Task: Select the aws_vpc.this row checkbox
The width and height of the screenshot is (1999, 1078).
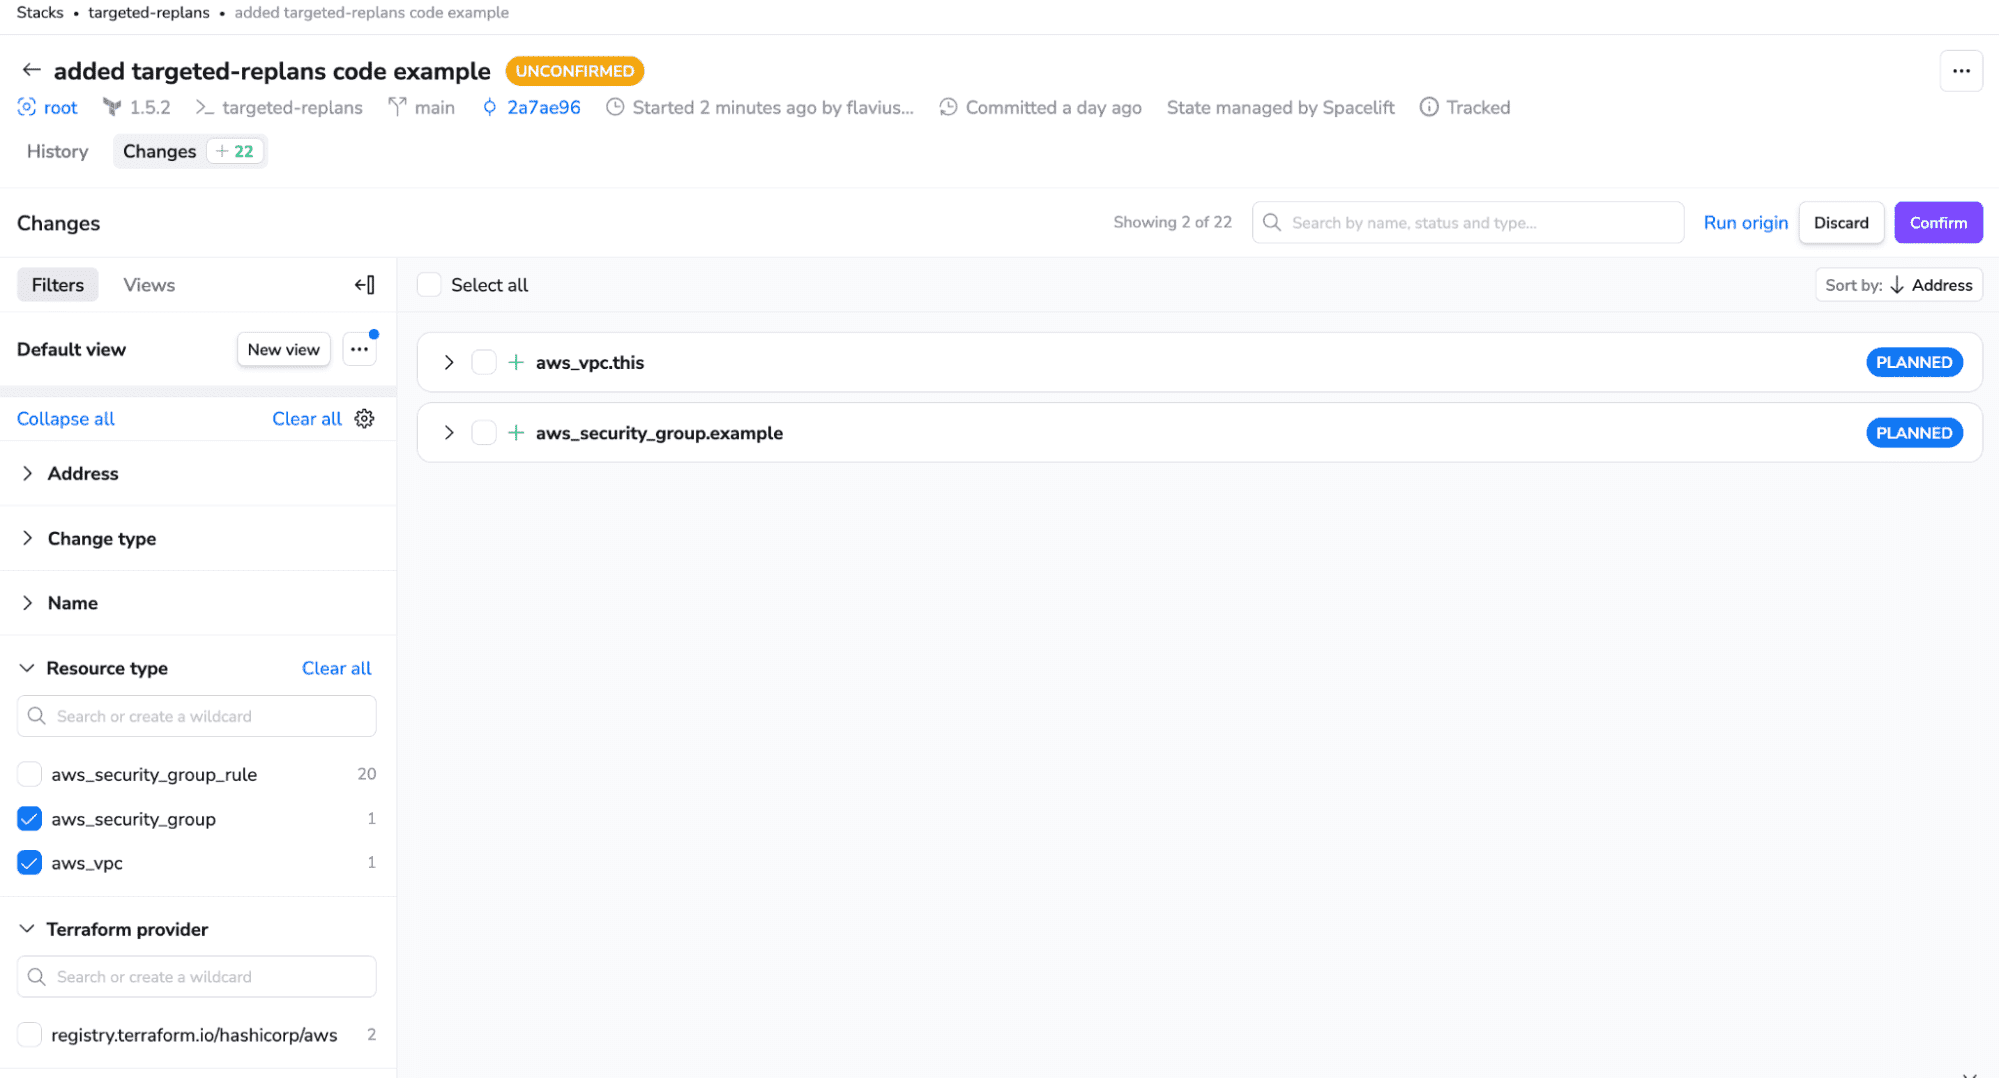Action: (x=484, y=362)
